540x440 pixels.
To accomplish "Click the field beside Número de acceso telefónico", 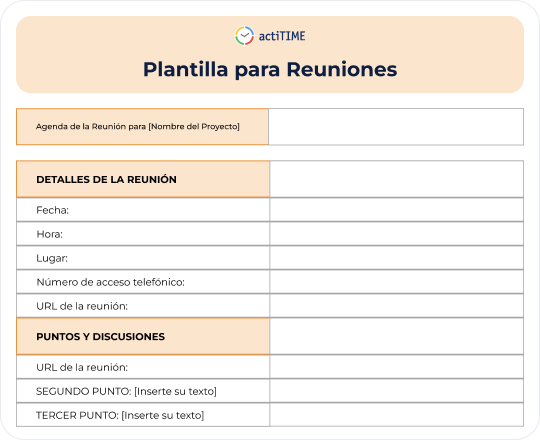I will pyautogui.click(x=396, y=282).
